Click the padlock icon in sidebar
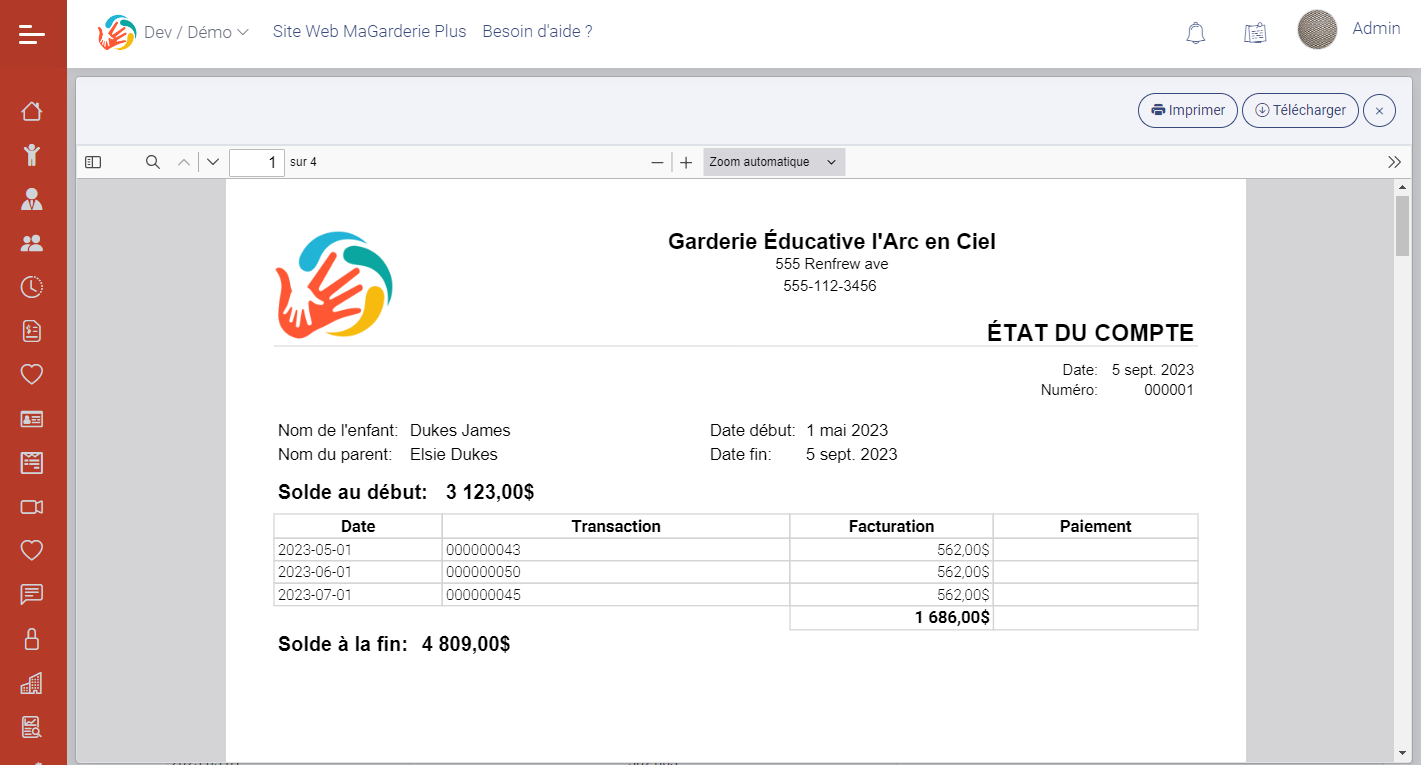 pyautogui.click(x=32, y=639)
